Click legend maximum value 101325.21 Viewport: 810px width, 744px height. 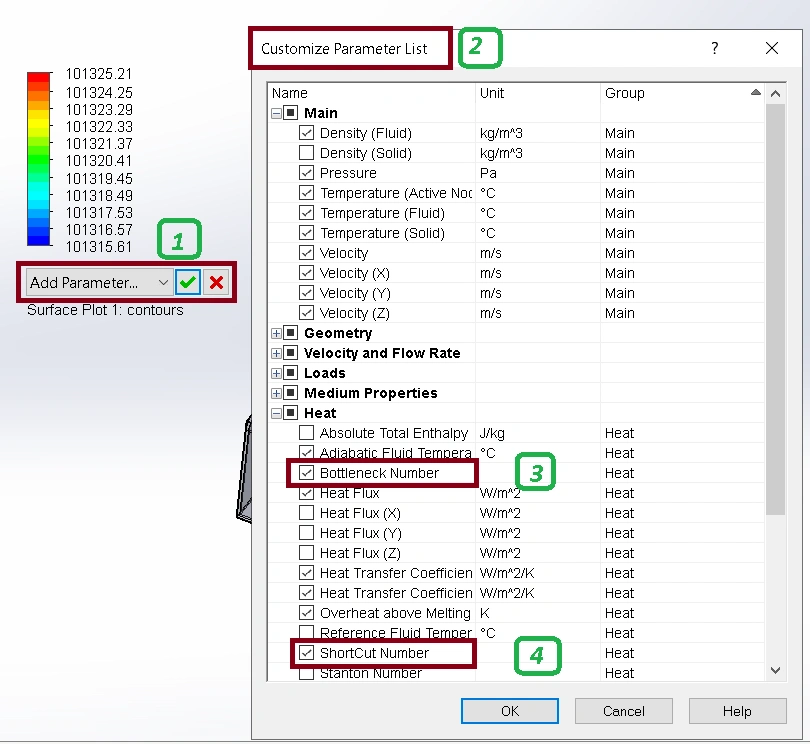99,74
